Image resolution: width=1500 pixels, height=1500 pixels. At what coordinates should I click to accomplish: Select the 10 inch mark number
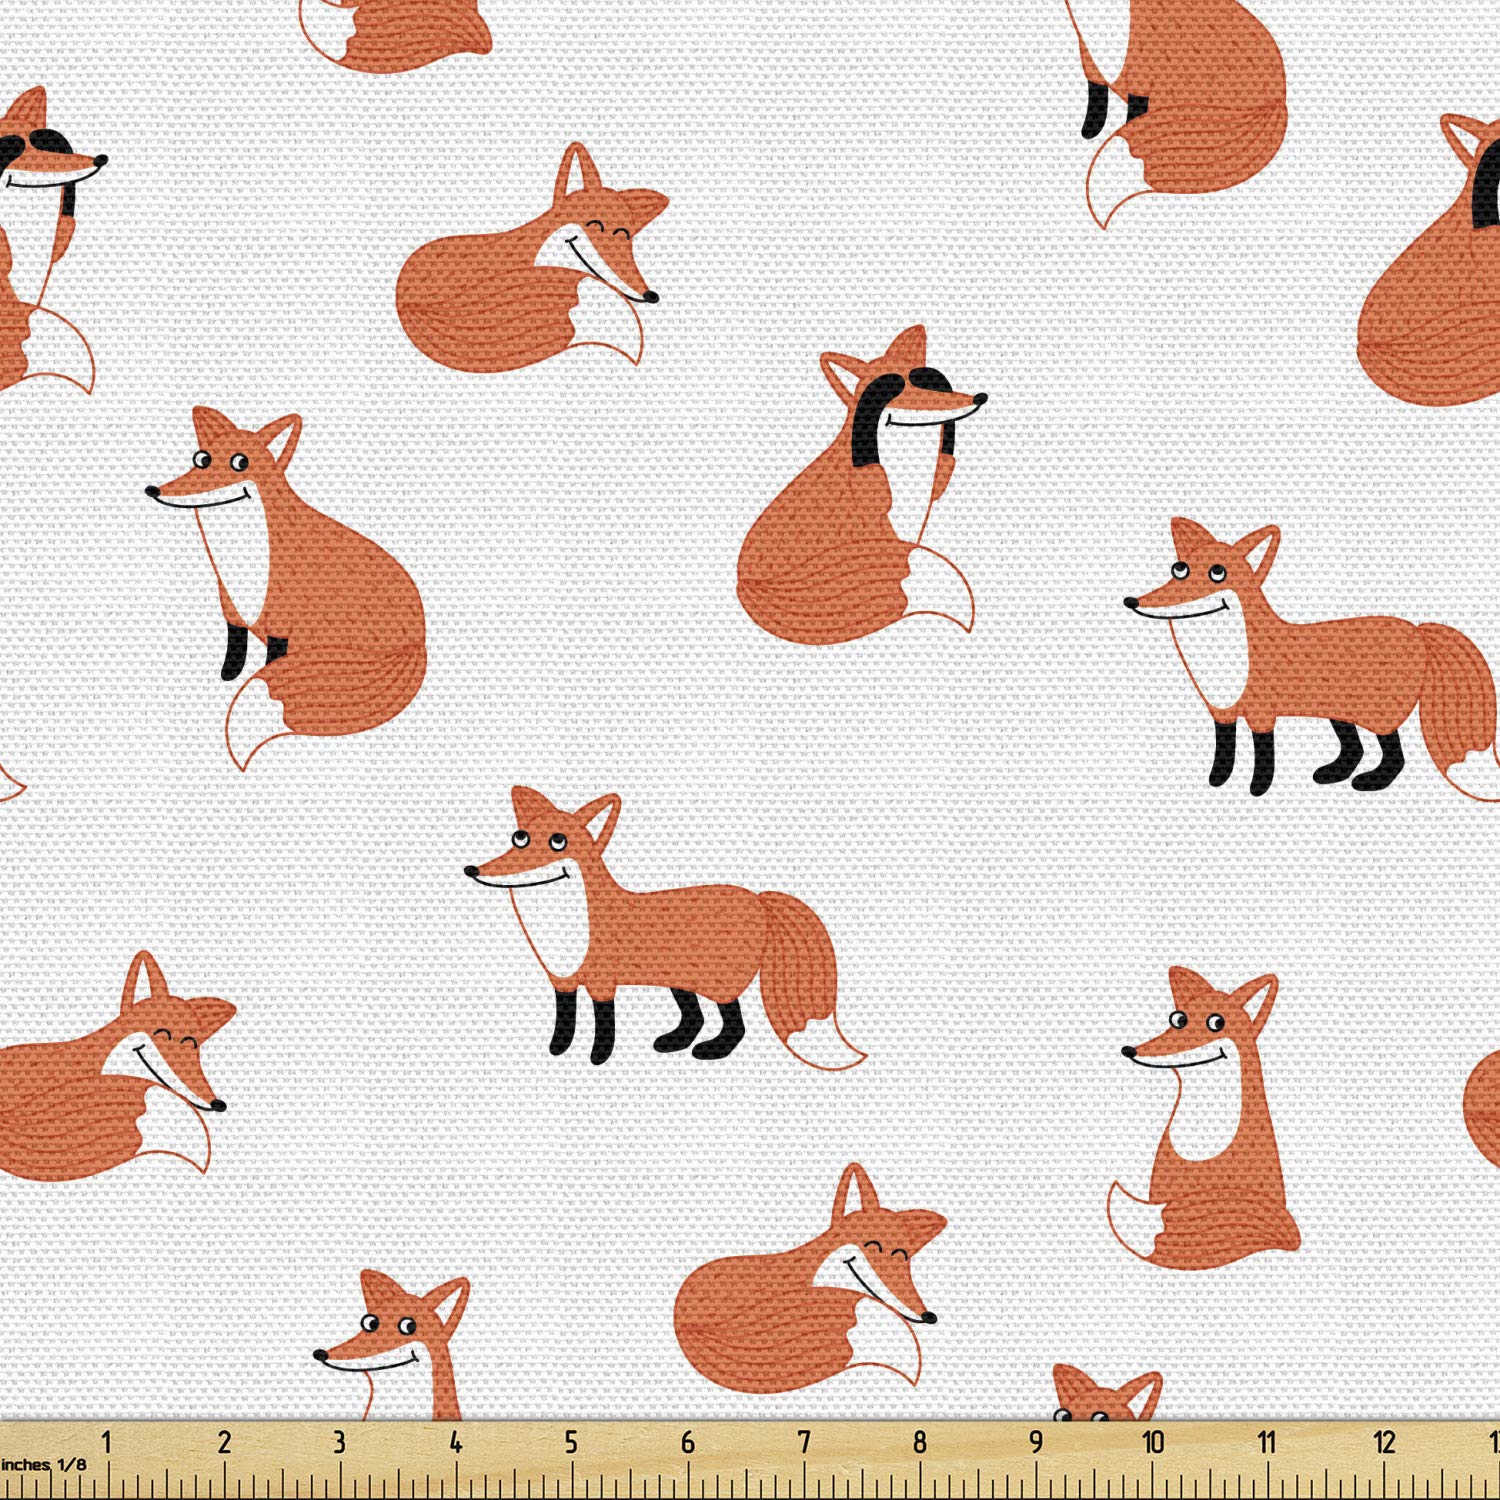click(1153, 1442)
